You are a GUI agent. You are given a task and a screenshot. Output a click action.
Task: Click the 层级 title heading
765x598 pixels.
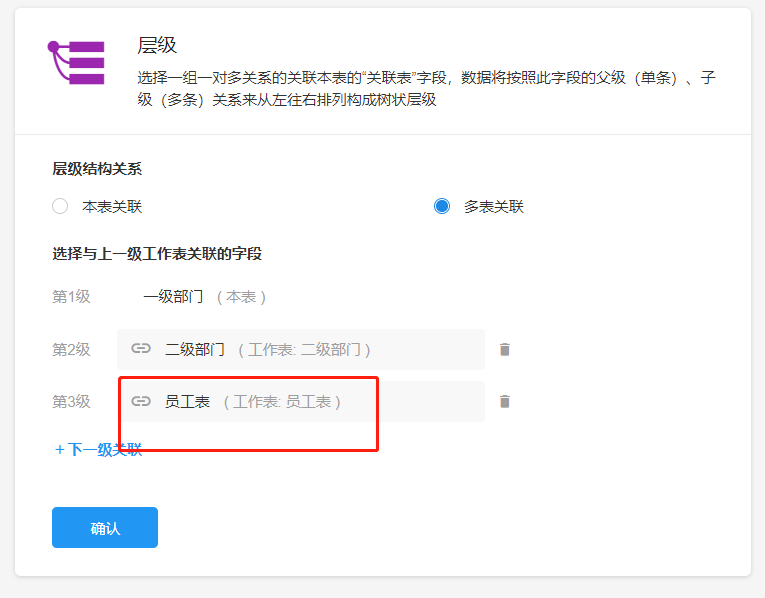click(157, 45)
